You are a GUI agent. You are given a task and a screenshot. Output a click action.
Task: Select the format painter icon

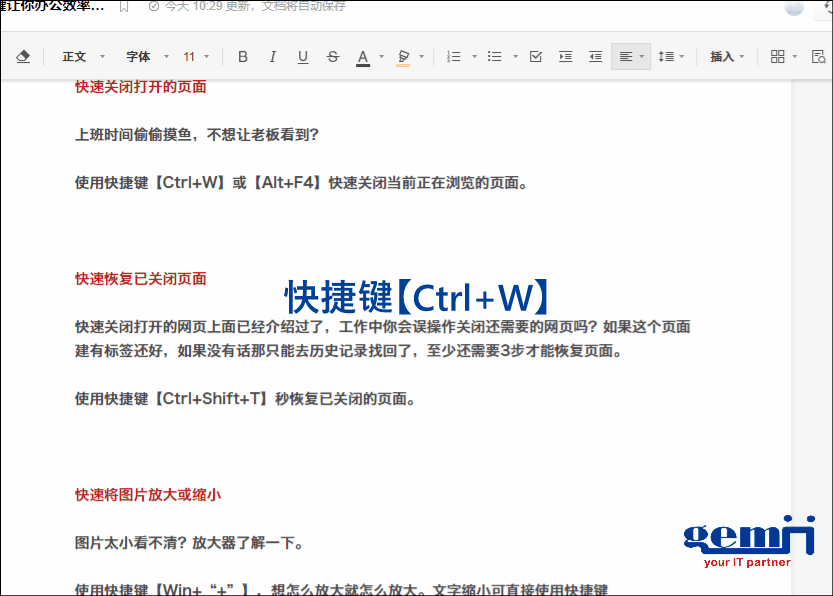click(24, 57)
